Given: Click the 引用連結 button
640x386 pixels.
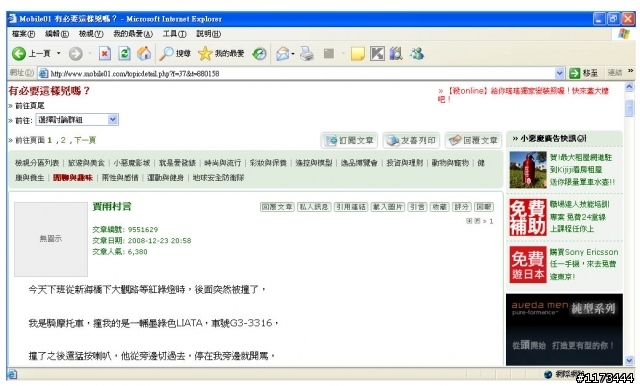Looking at the screenshot, I should [x=351, y=207].
